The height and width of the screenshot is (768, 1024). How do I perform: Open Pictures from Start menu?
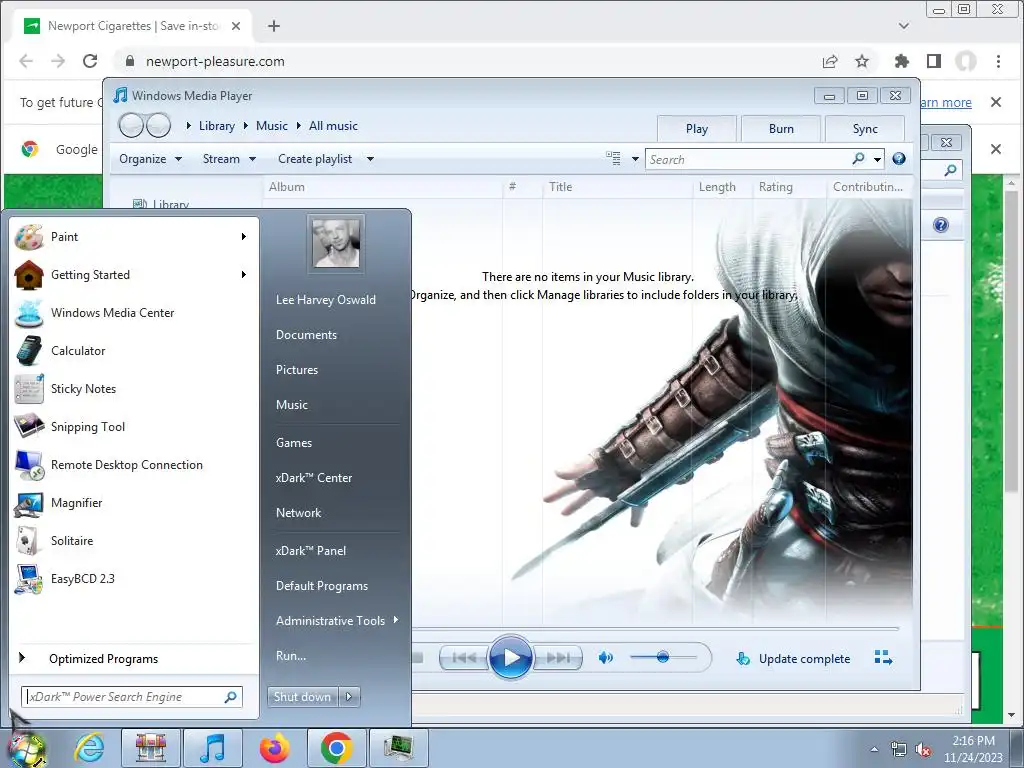296,370
